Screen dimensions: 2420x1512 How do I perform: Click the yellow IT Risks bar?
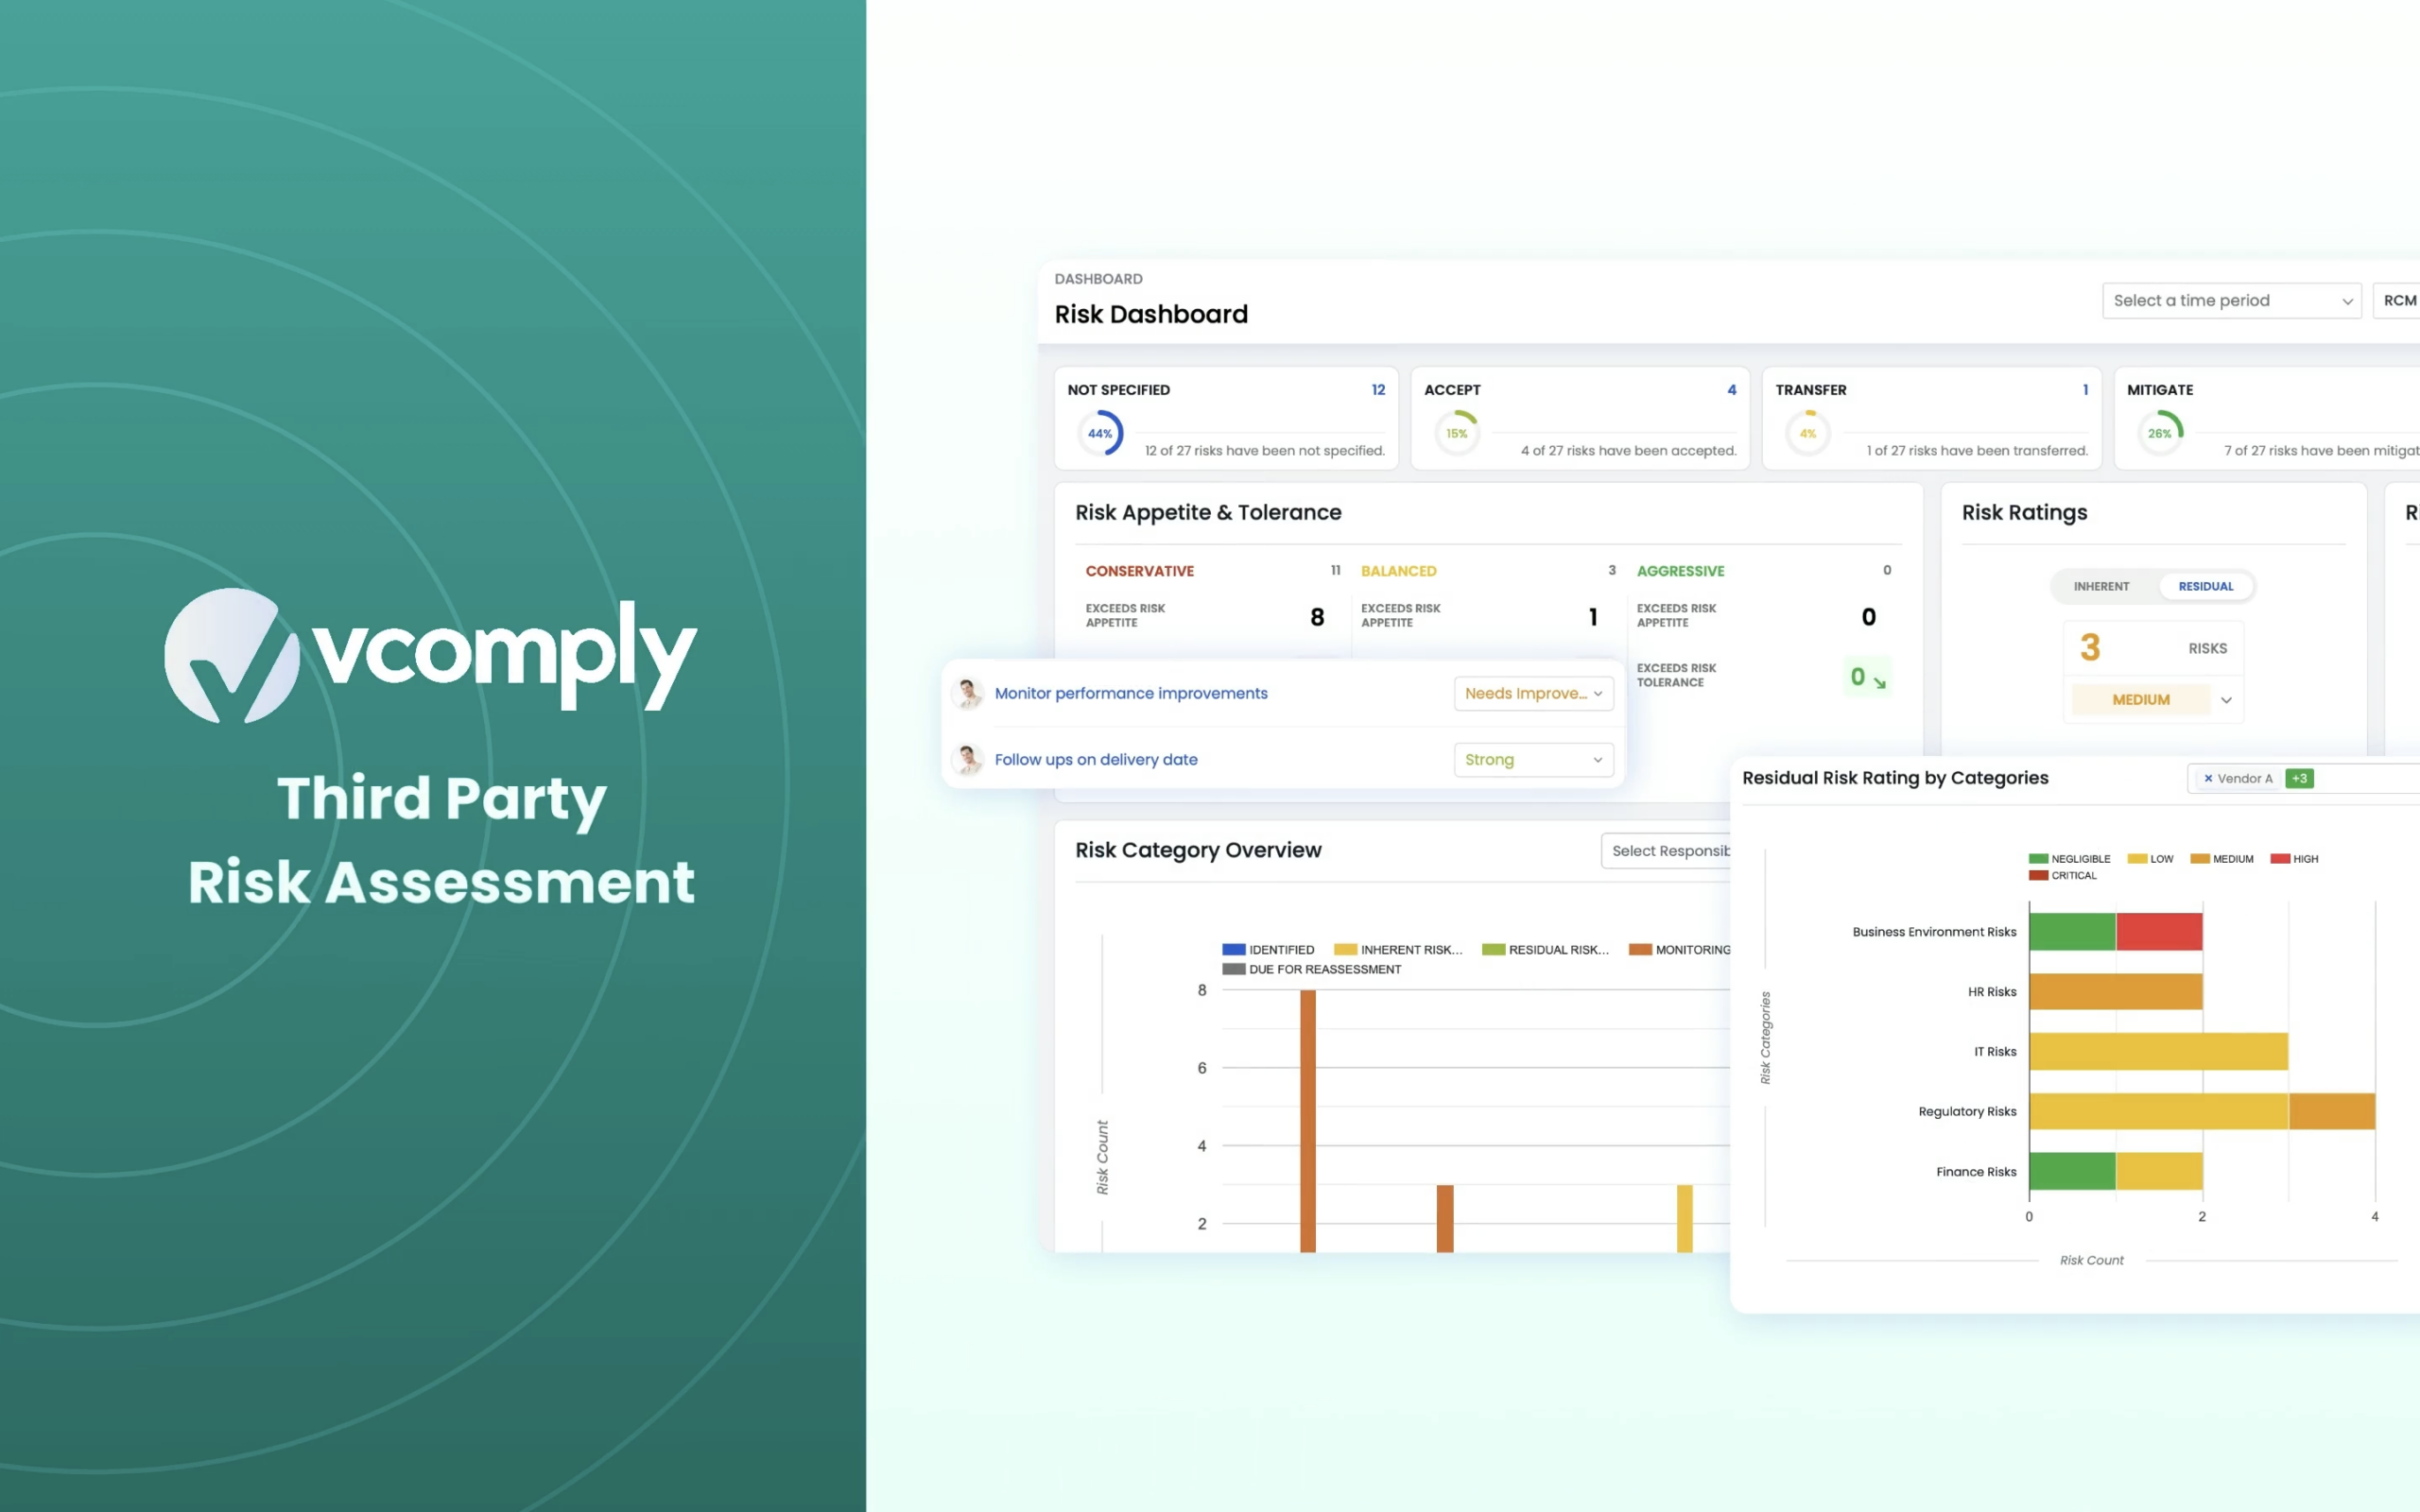point(2159,1051)
